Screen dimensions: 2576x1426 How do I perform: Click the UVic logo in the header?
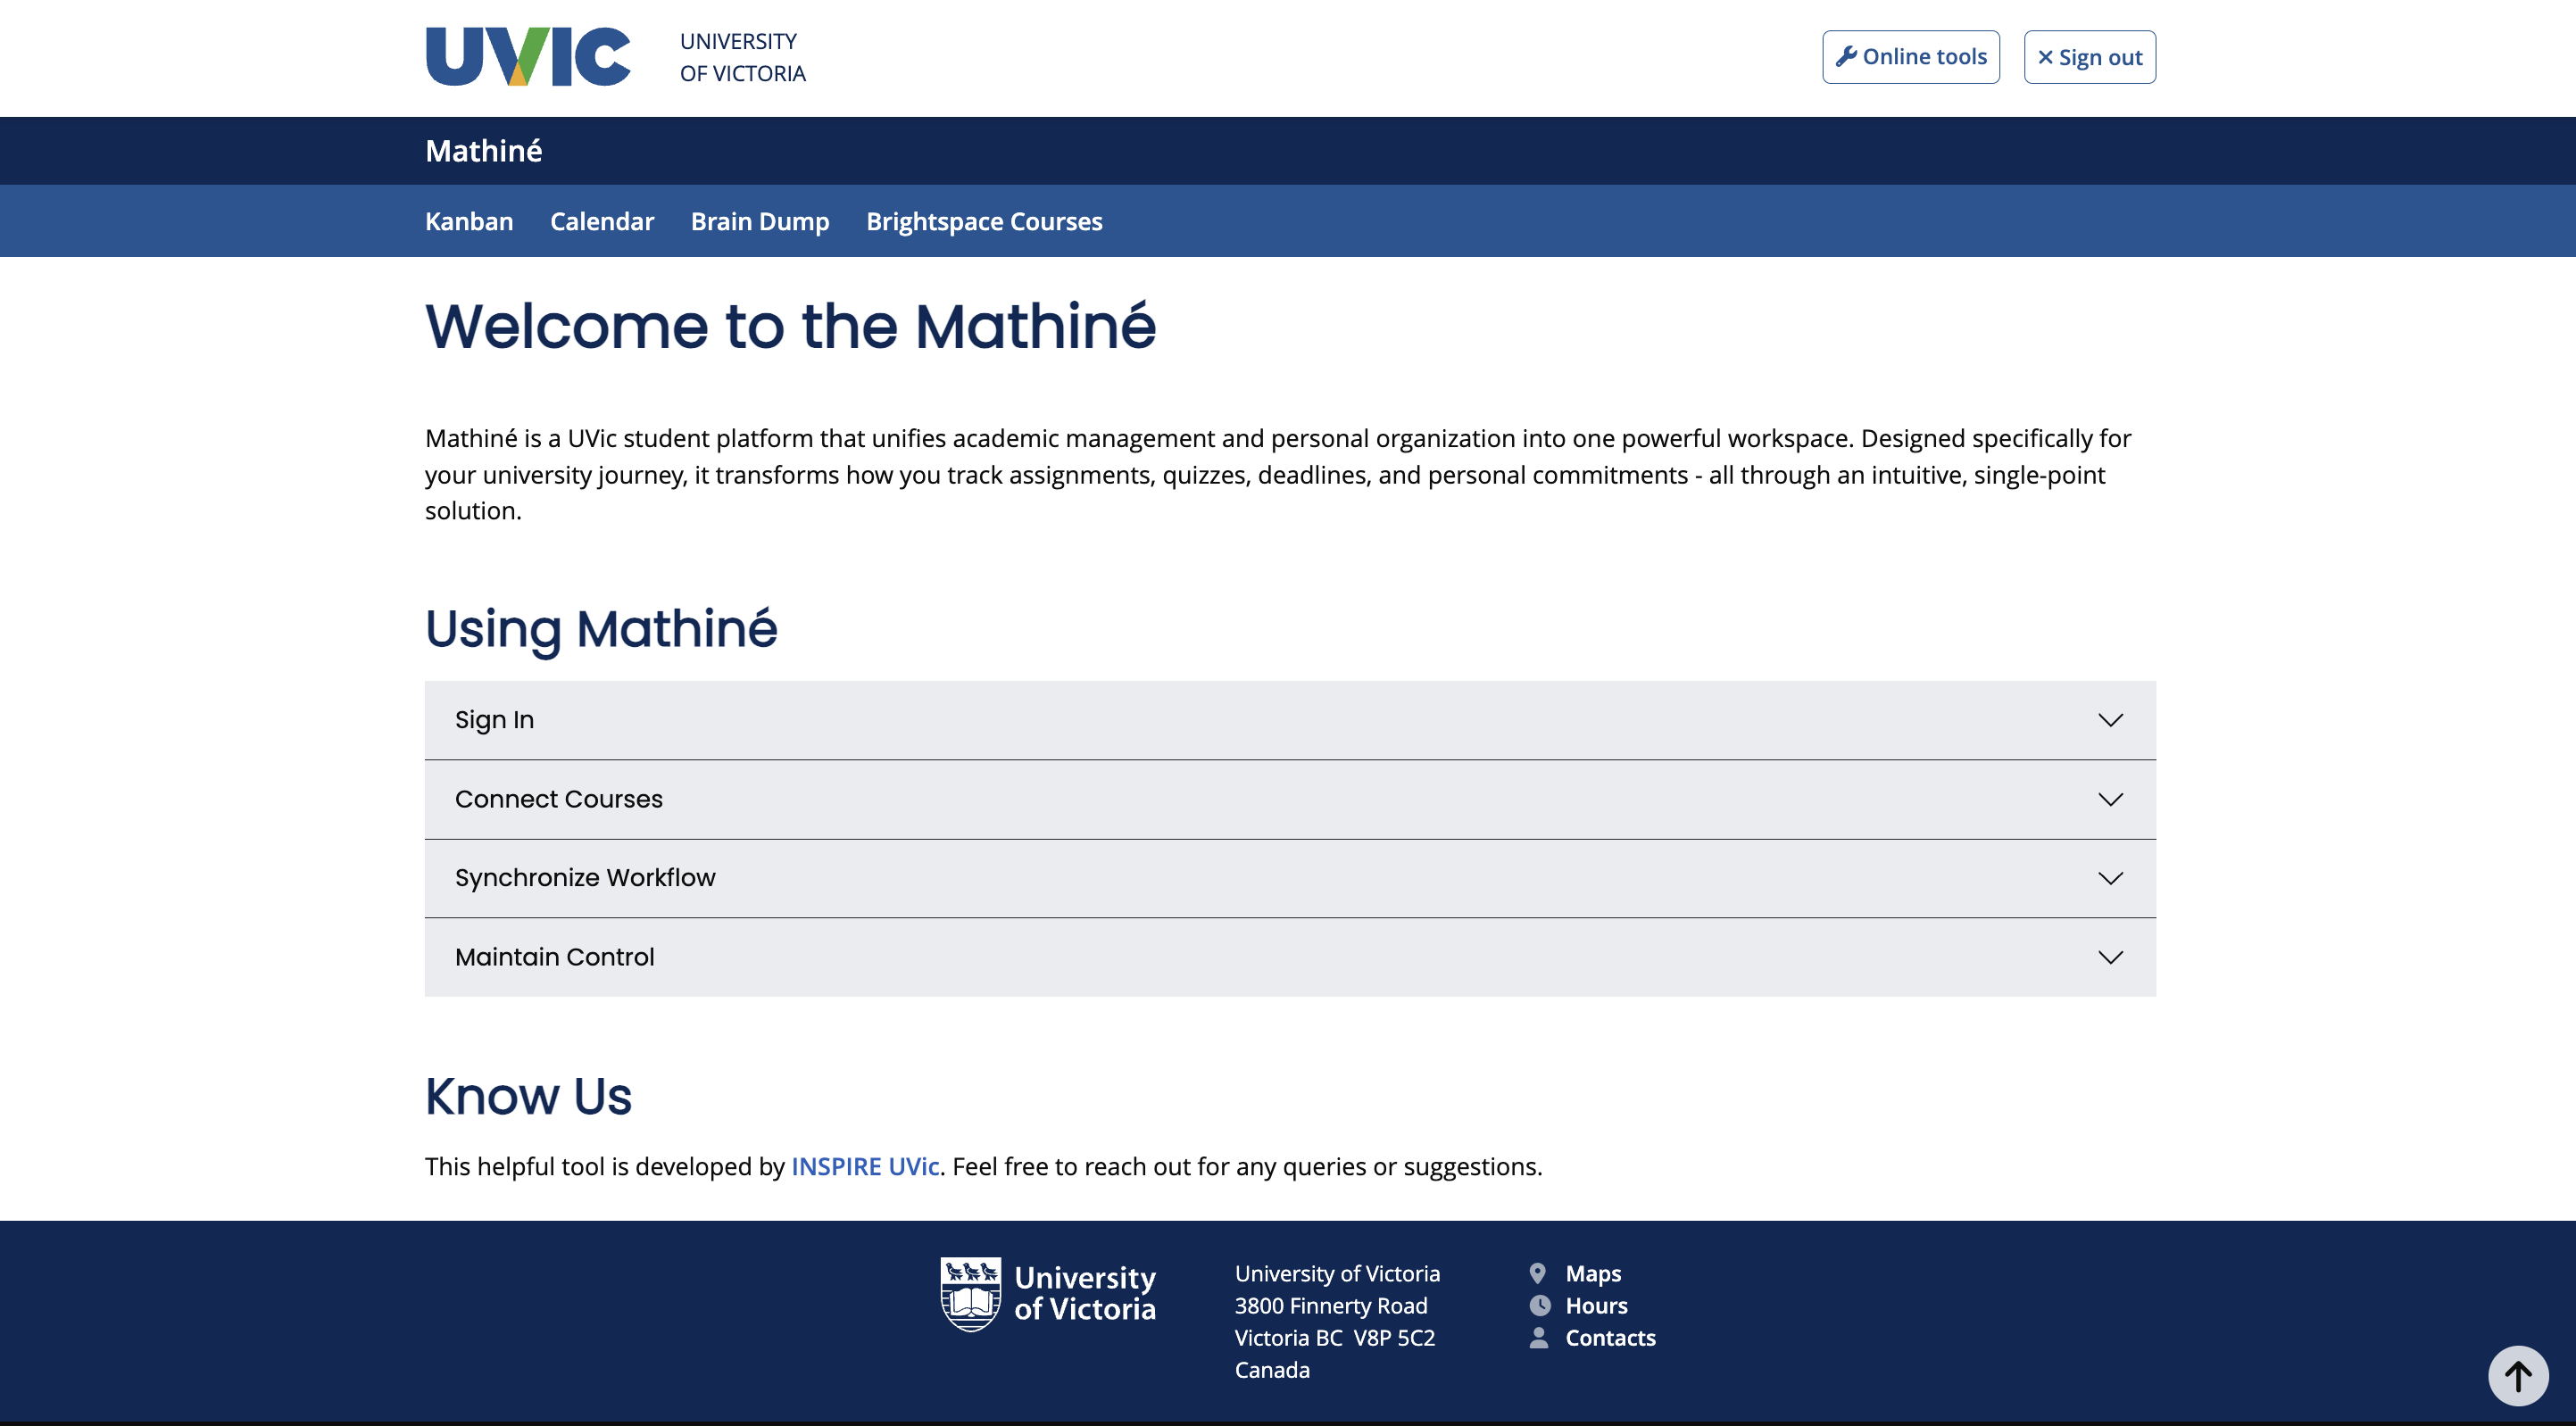coord(527,57)
